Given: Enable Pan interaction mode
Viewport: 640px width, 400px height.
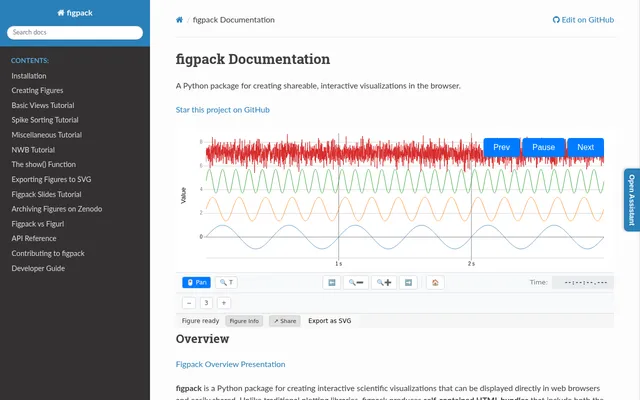Looking at the screenshot, I should 196,282.
